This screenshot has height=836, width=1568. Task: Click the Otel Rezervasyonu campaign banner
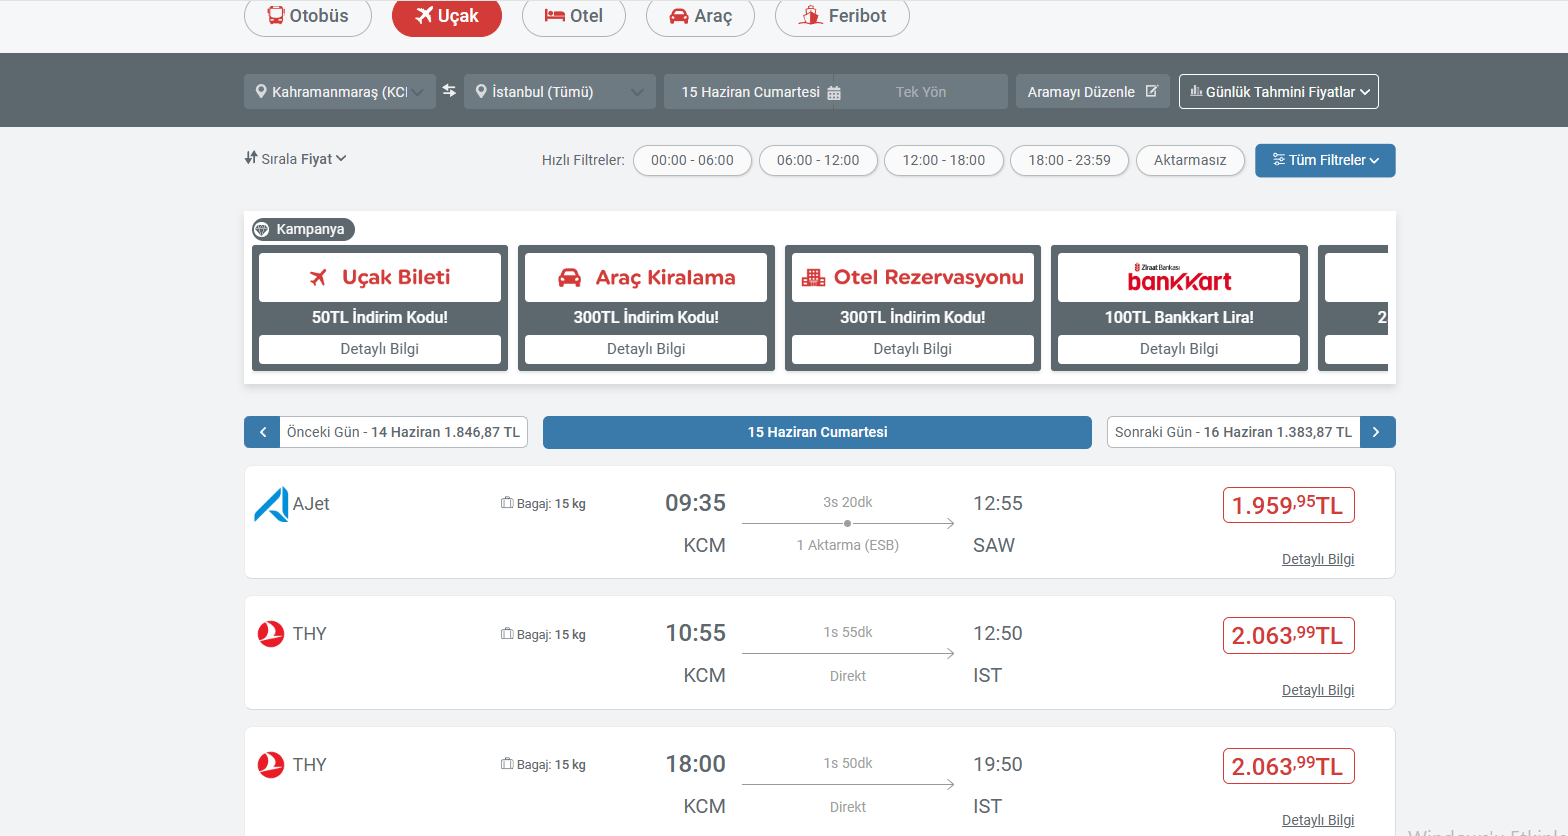tap(913, 277)
